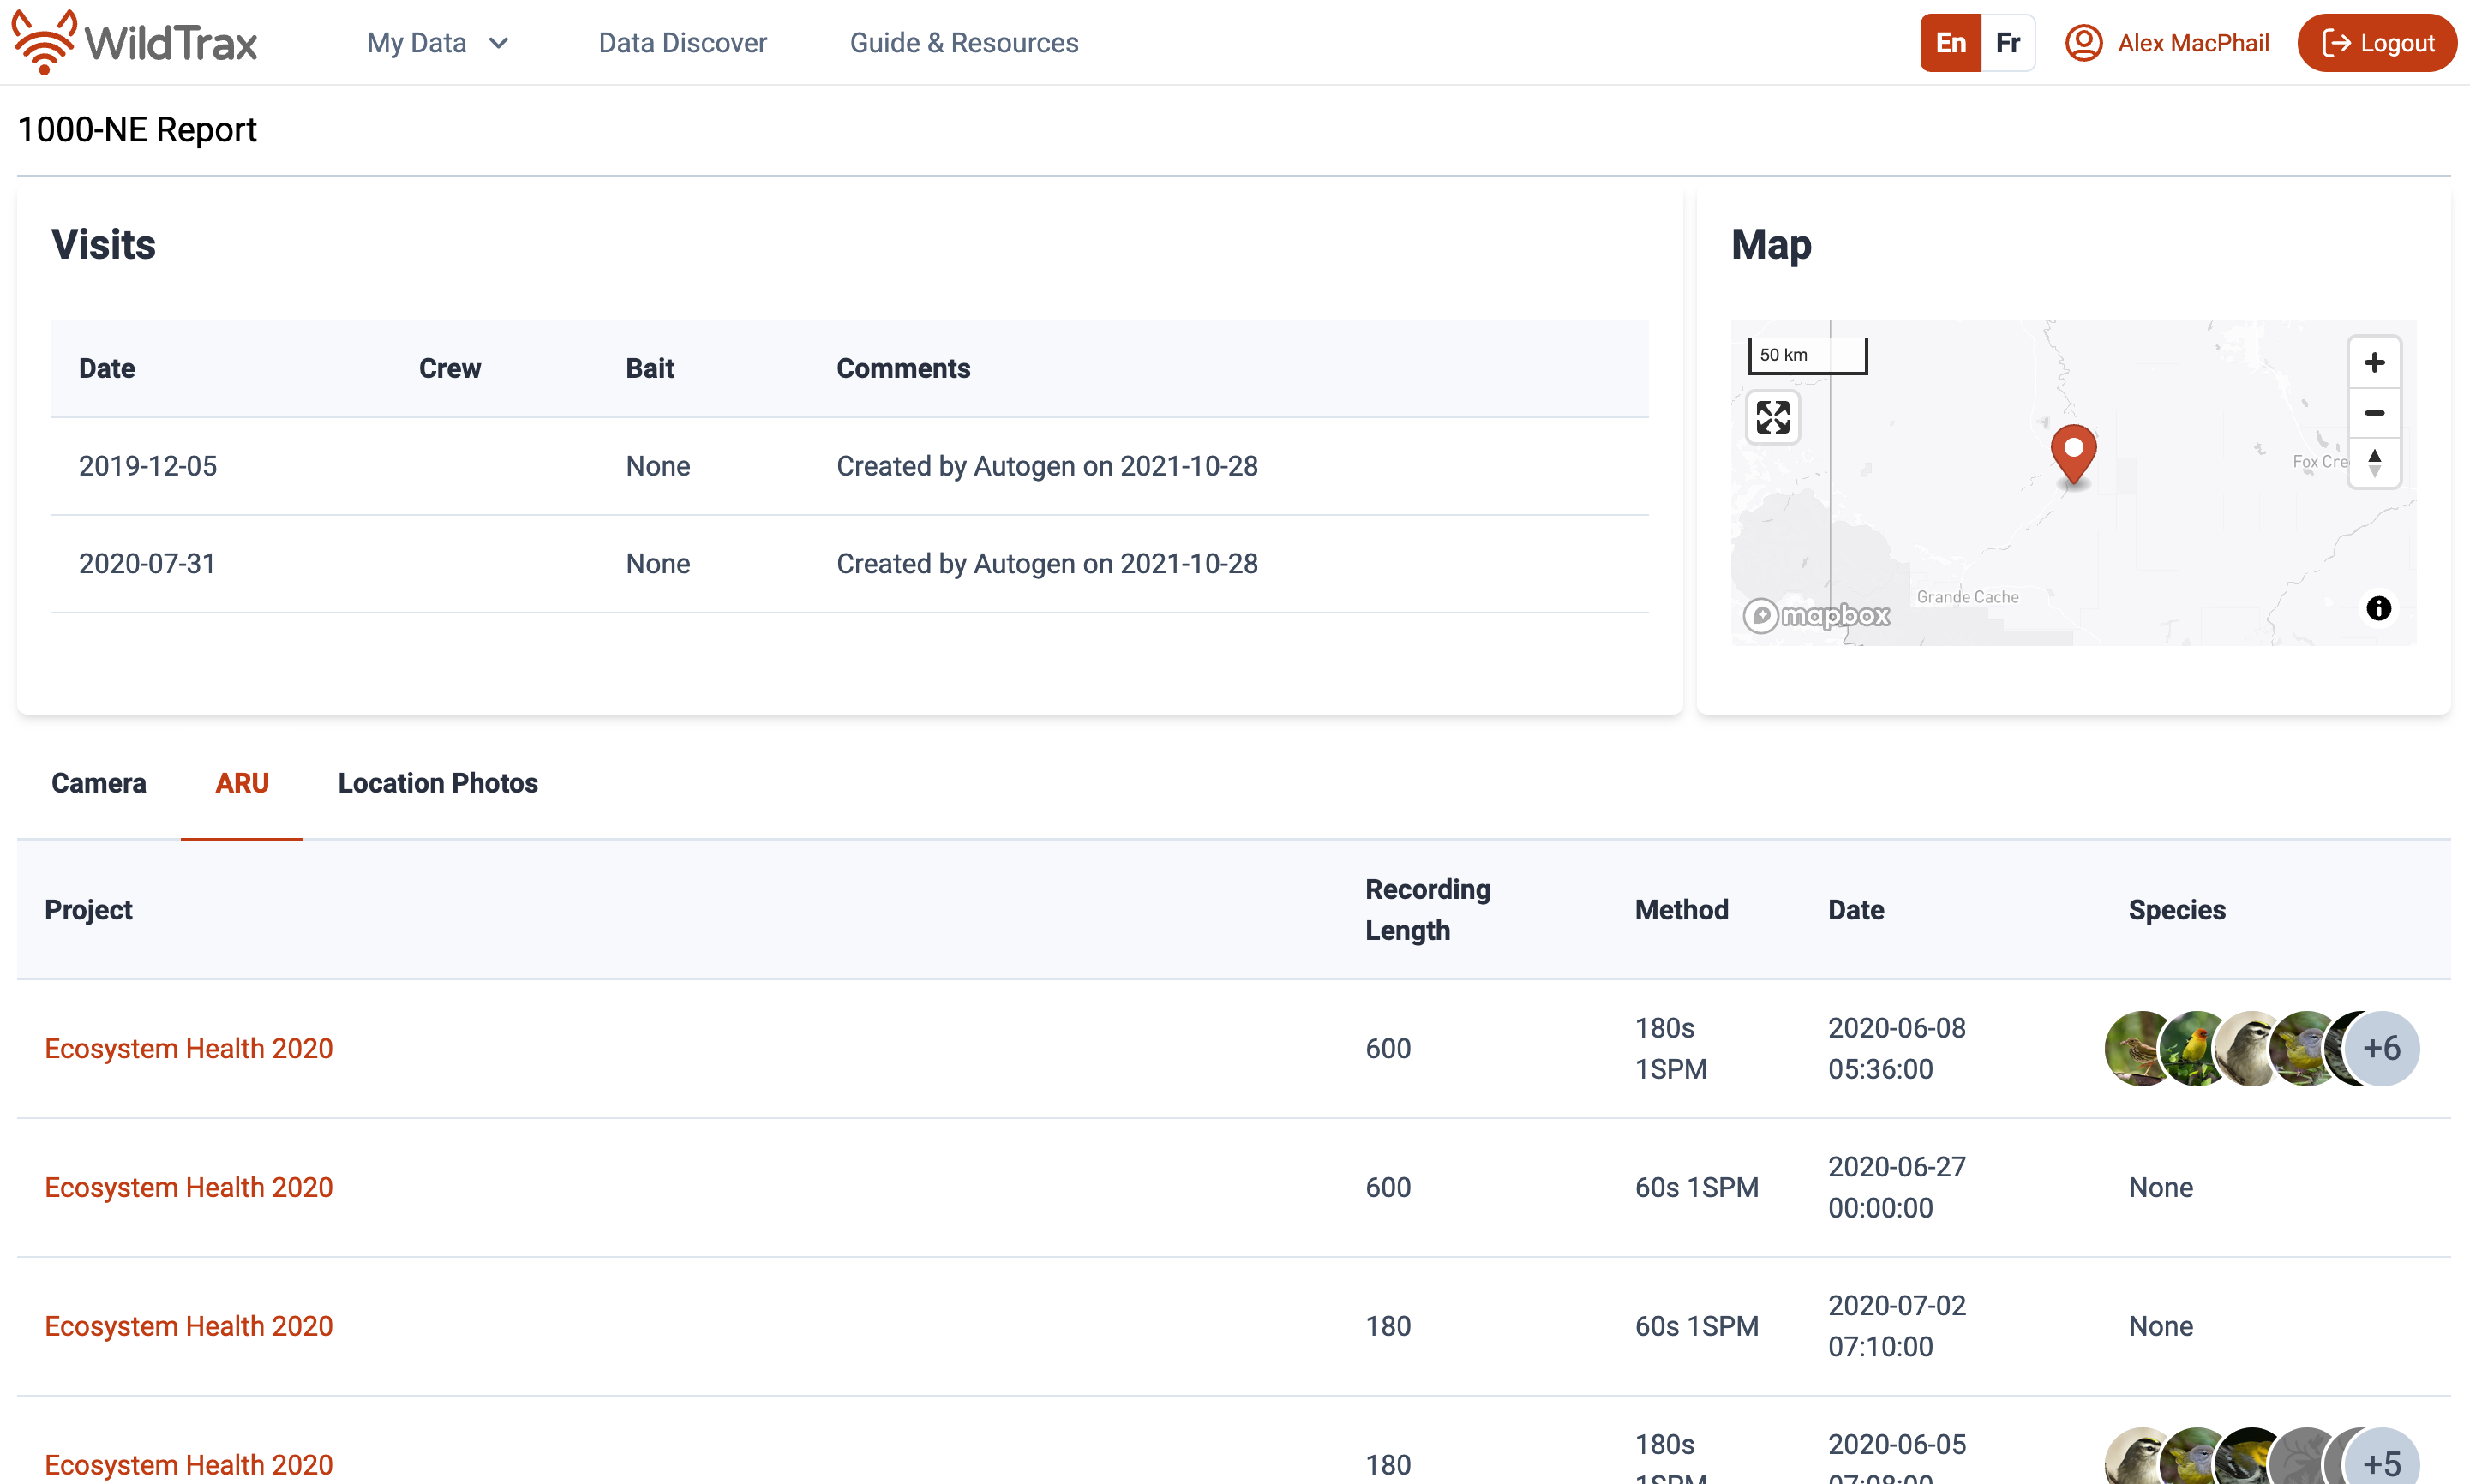Select English language option
Viewport: 2470px width, 1484px height.
click(1950, 43)
